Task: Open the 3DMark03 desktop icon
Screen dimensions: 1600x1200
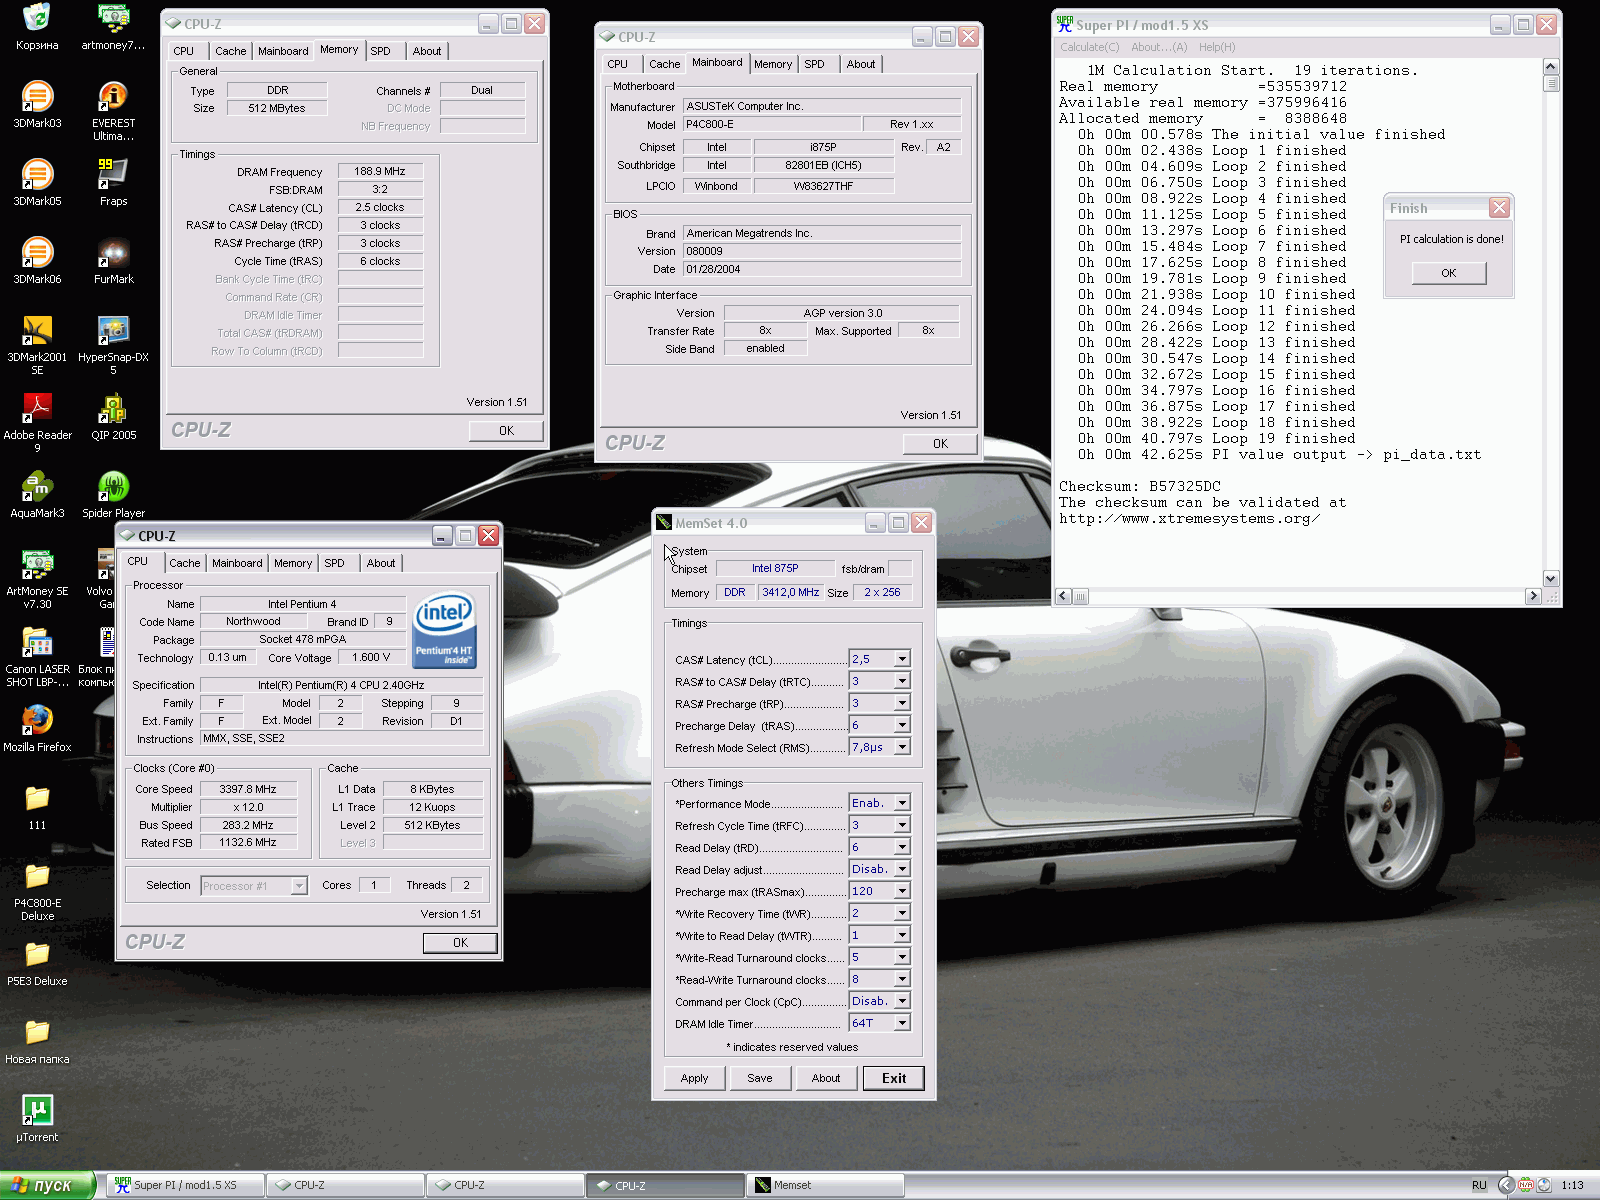Action: click(x=37, y=105)
